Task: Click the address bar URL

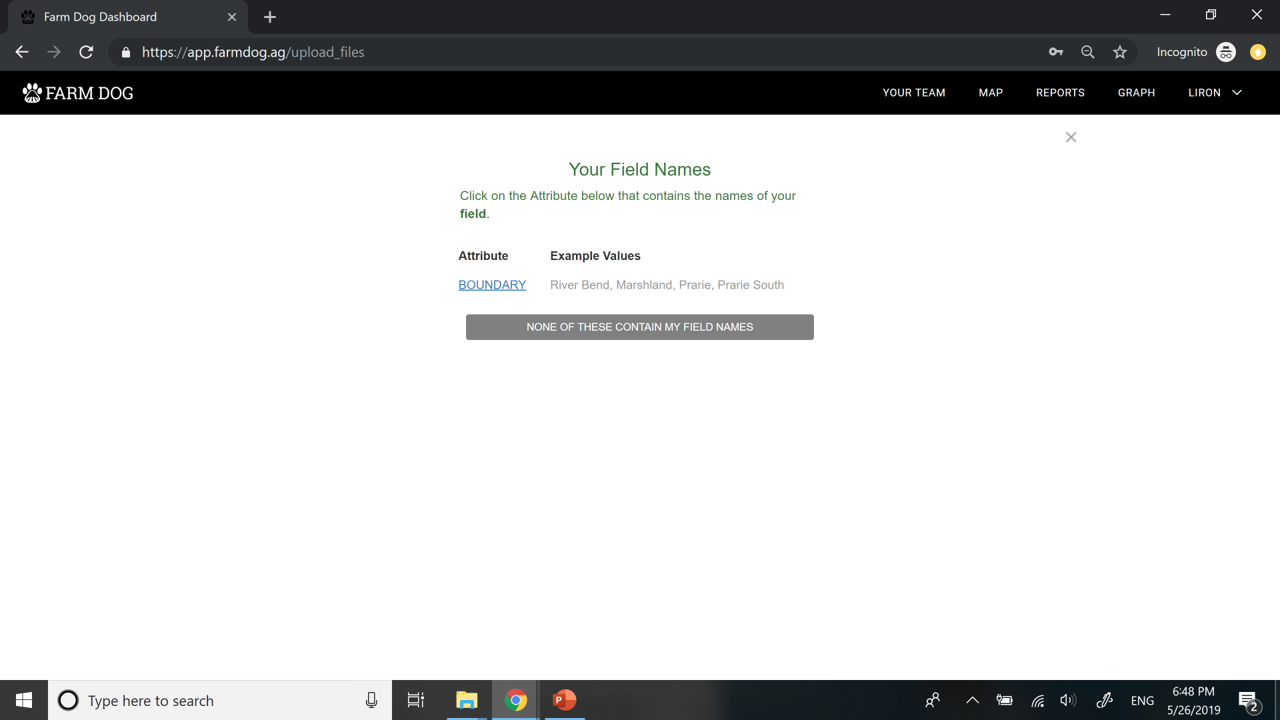Action: [253, 52]
